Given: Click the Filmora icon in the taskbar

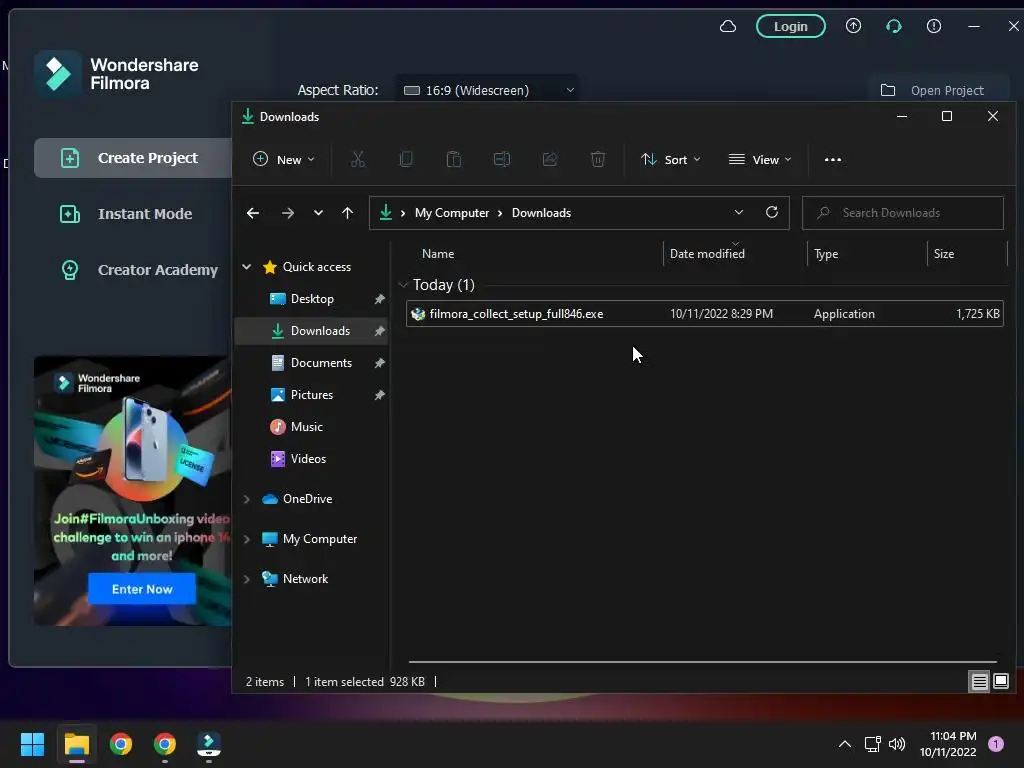Looking at the screenshot, I should coord(209,744).
